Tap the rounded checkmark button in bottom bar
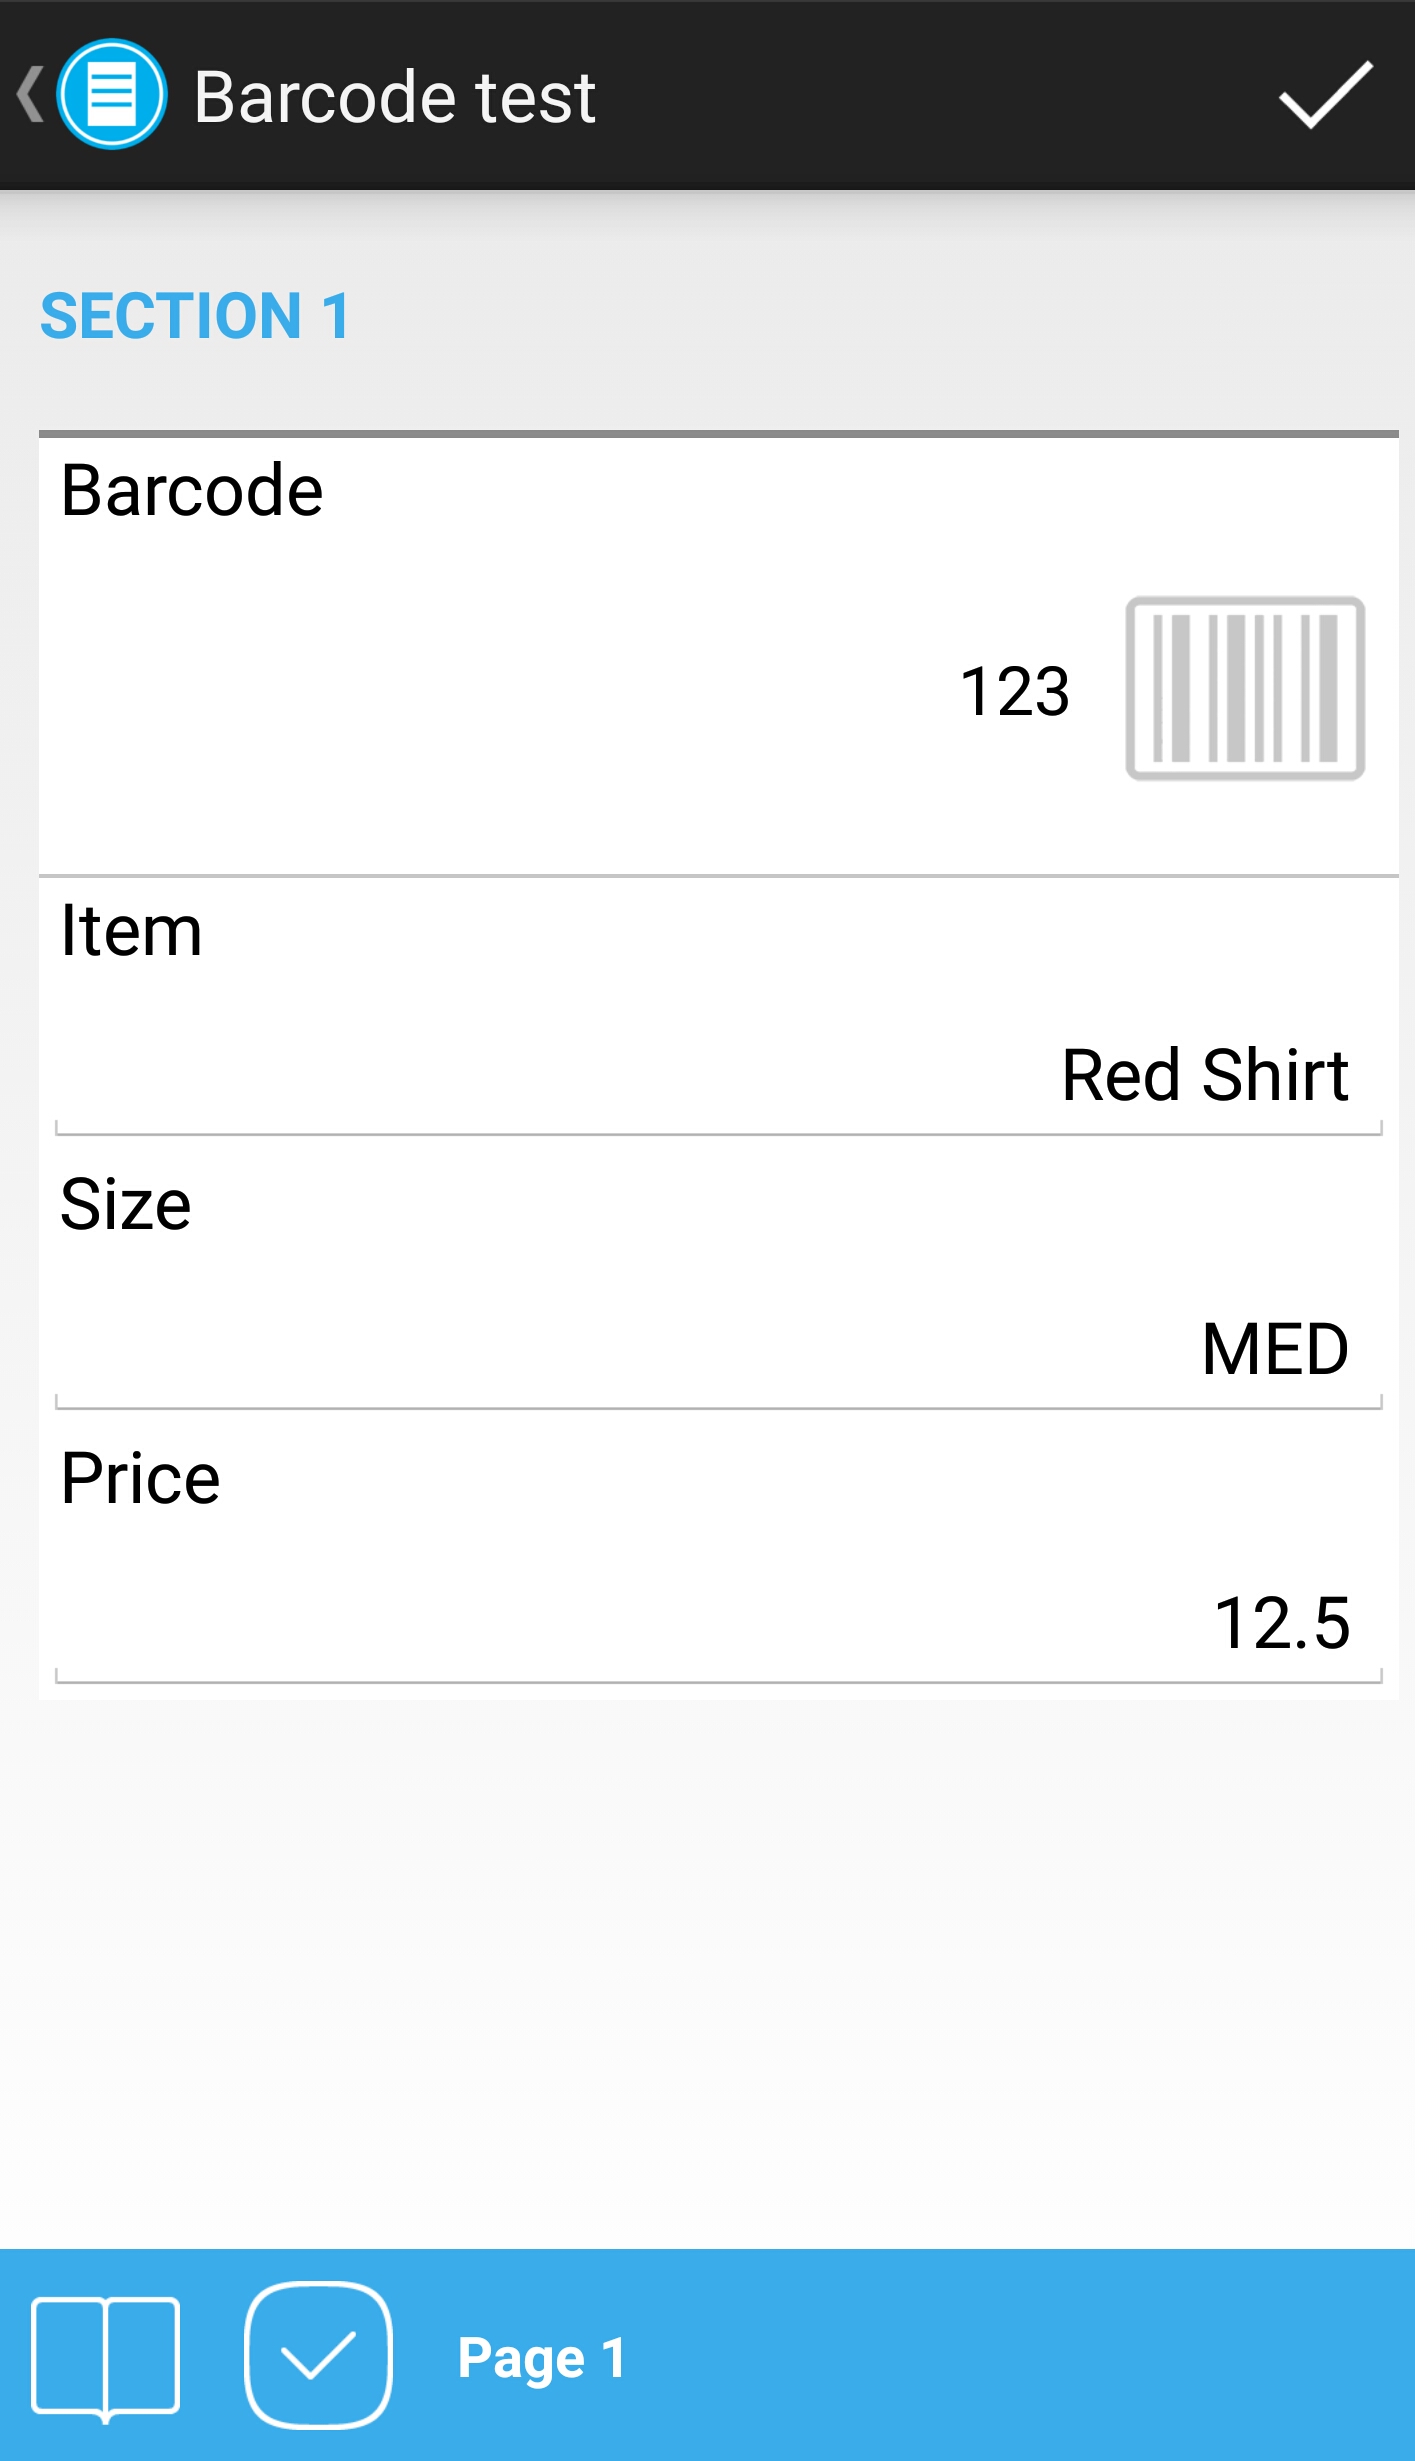This screenshot has height=2461, width=1415. [318, 2355]
